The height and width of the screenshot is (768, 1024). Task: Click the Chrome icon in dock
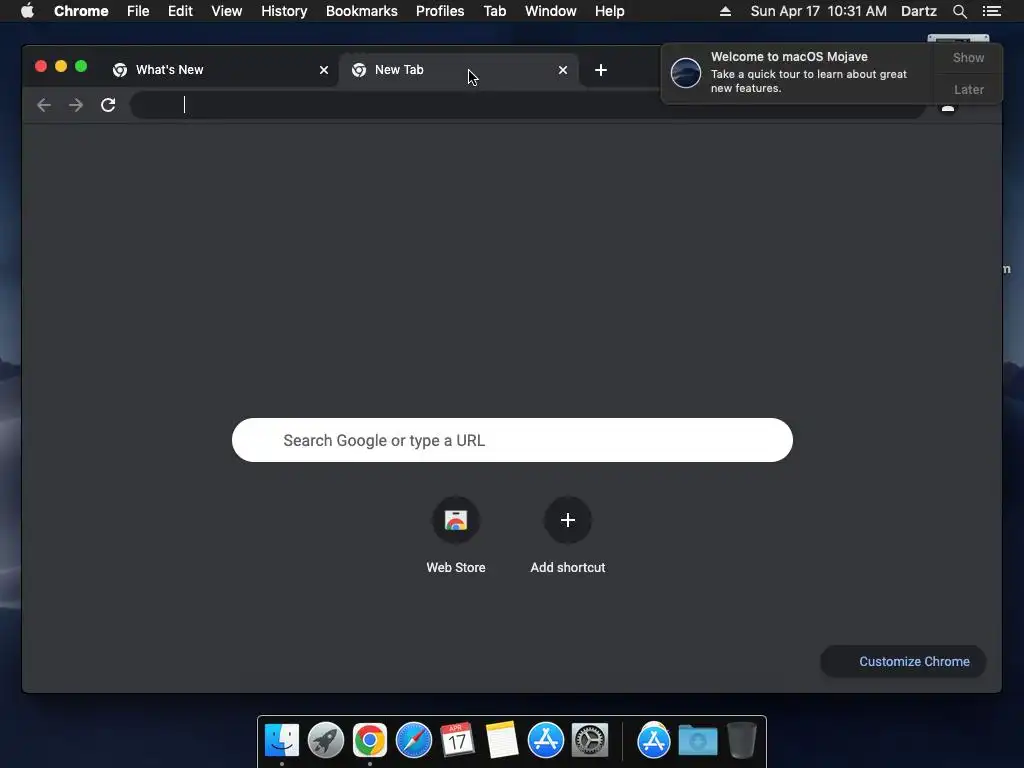click(370, 741)
